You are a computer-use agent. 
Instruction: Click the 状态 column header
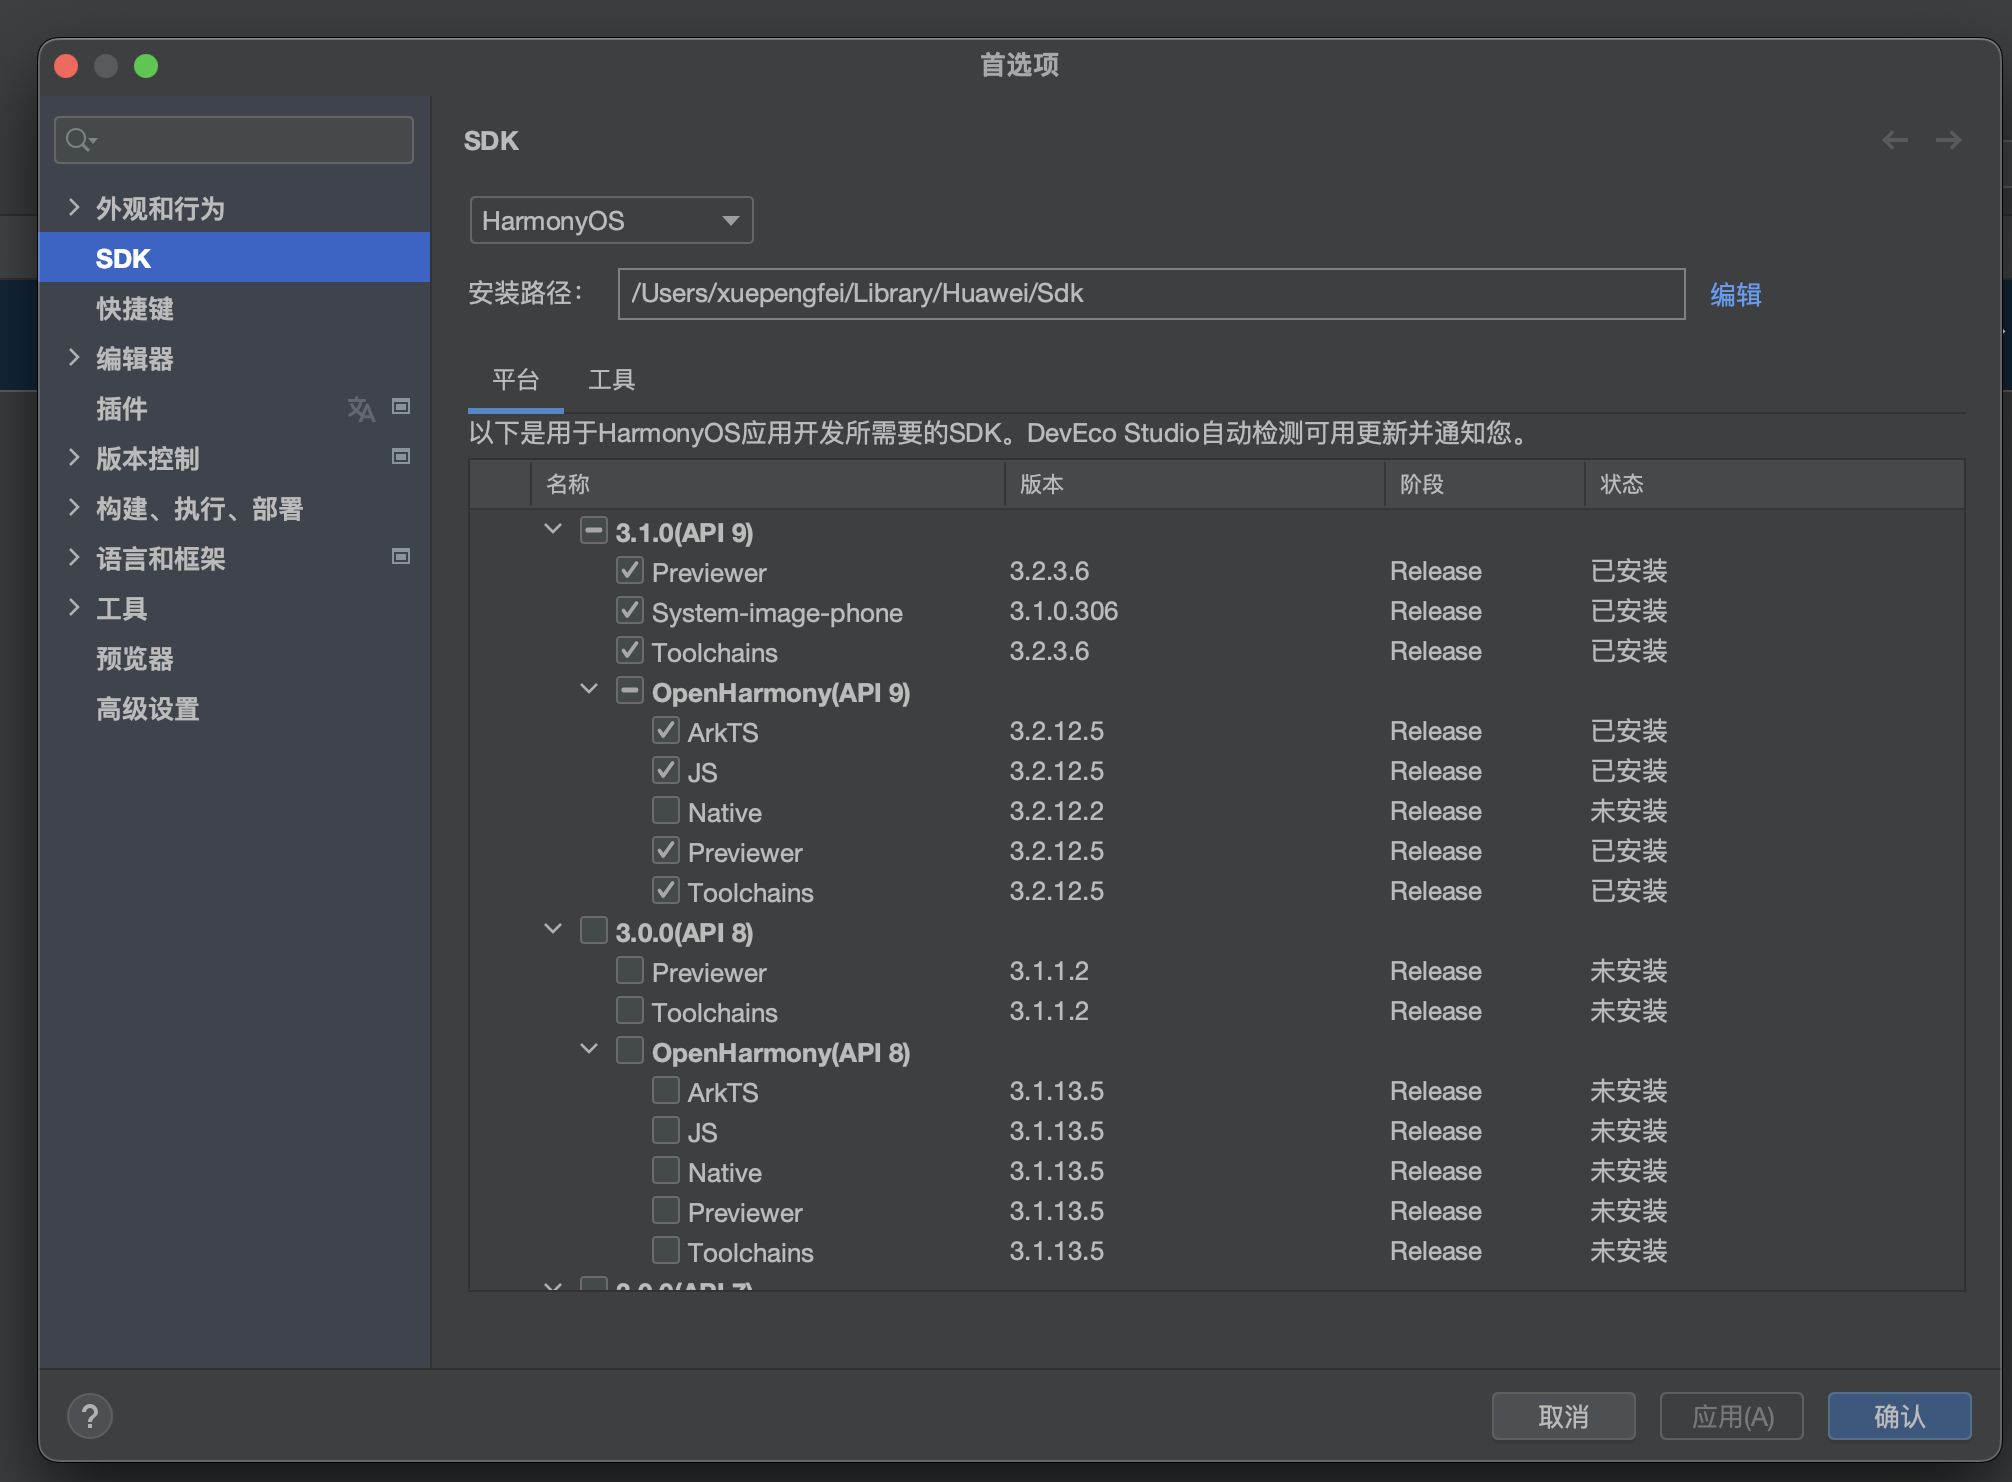click(1775, 484)
